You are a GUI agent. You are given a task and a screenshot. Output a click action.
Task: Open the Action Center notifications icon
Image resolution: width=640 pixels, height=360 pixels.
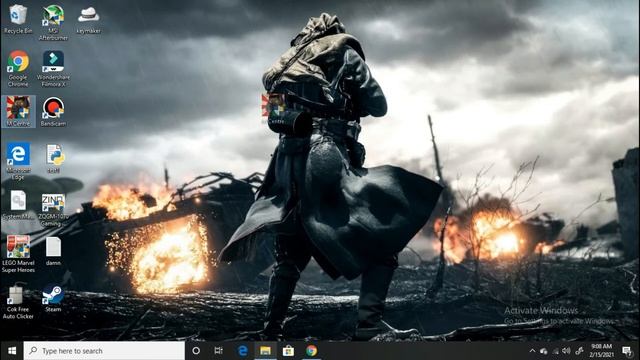[627, 351]
